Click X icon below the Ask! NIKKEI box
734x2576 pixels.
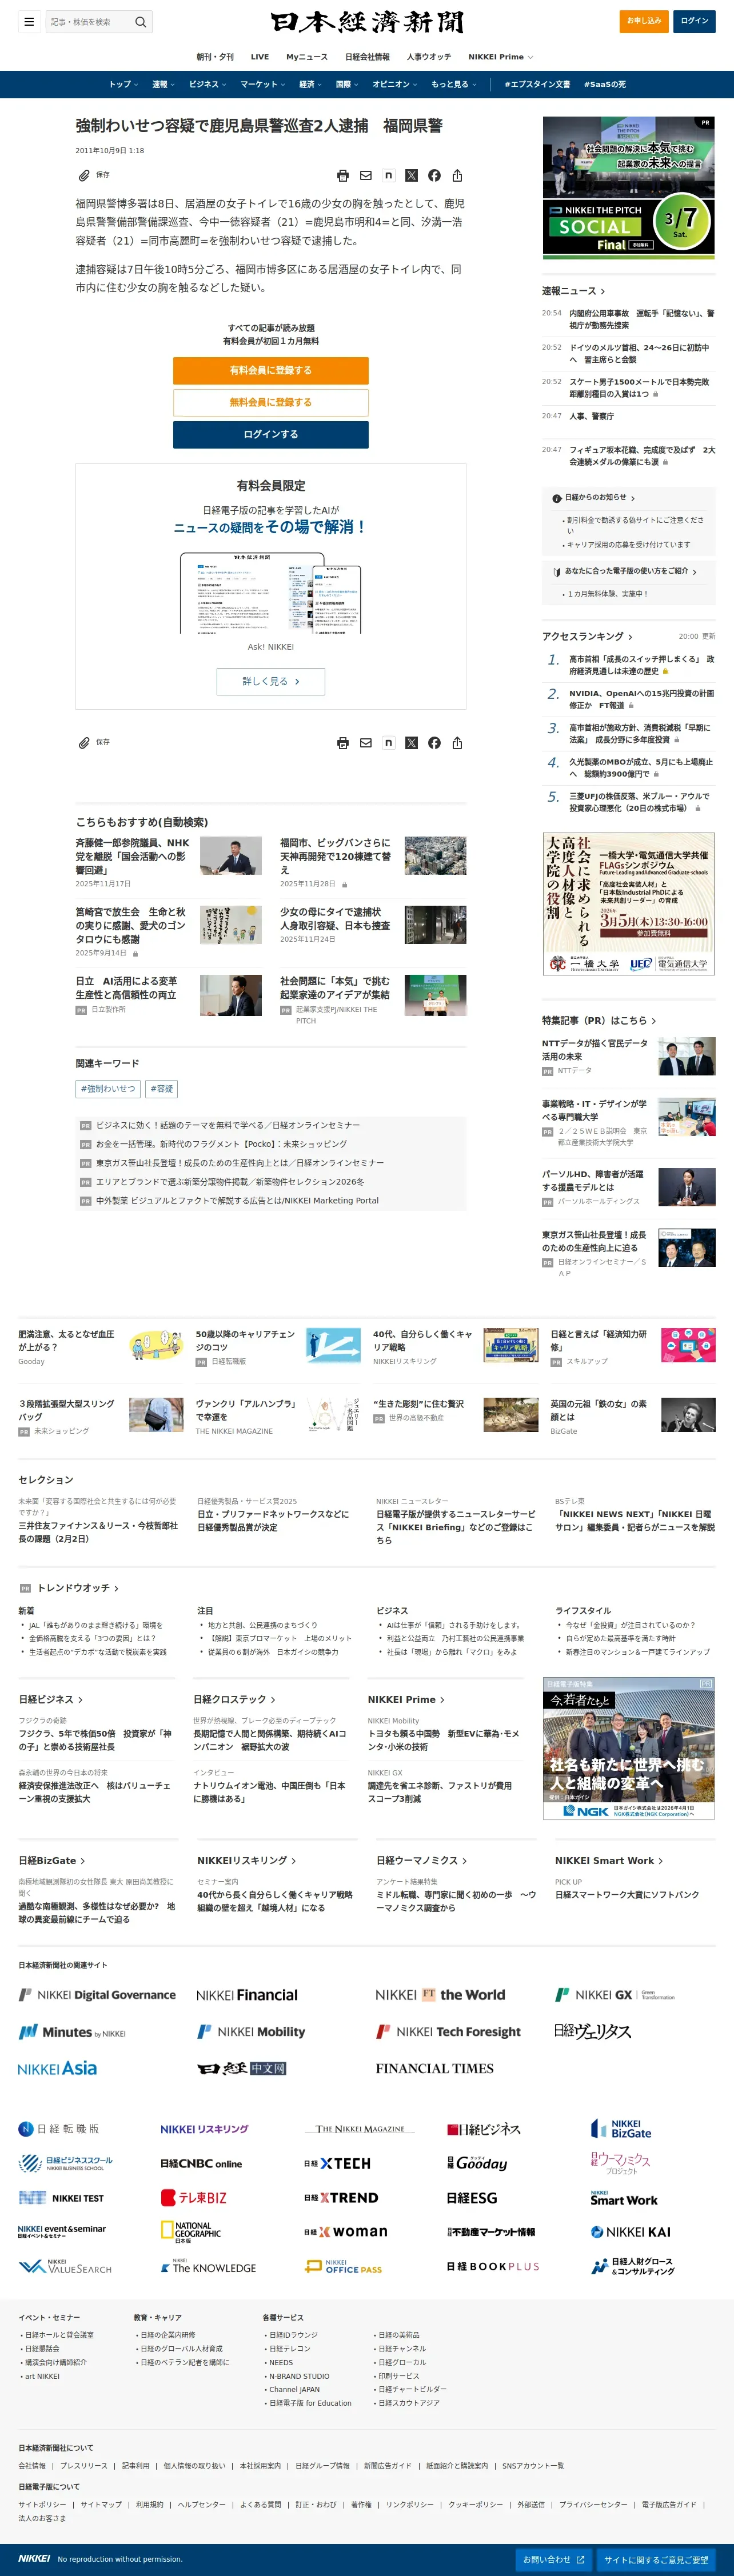[411, 743]
